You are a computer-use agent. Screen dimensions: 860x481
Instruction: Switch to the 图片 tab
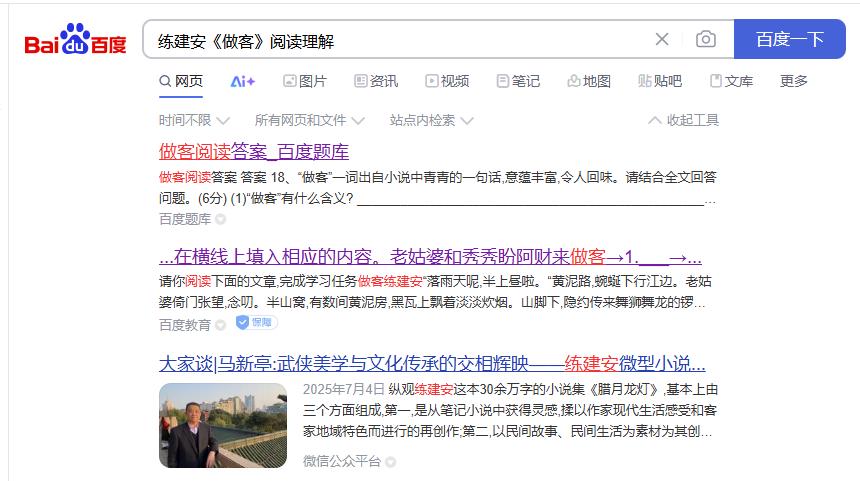[305, 81]
